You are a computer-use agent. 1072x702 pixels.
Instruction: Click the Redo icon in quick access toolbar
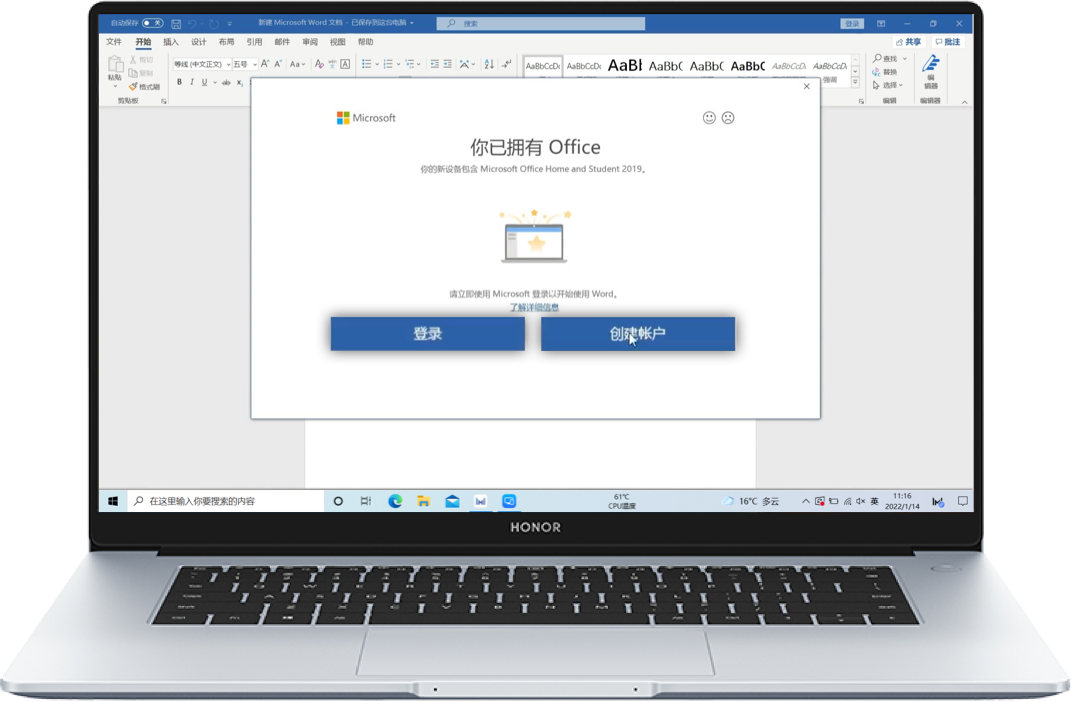click(213, 23)
